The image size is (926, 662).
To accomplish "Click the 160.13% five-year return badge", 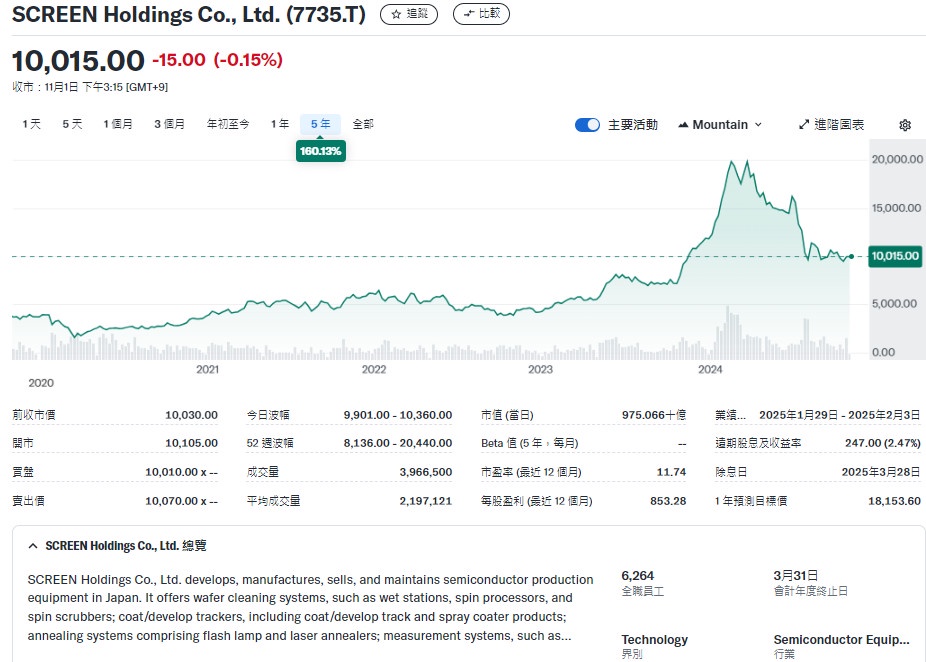I will pos(321,151).
